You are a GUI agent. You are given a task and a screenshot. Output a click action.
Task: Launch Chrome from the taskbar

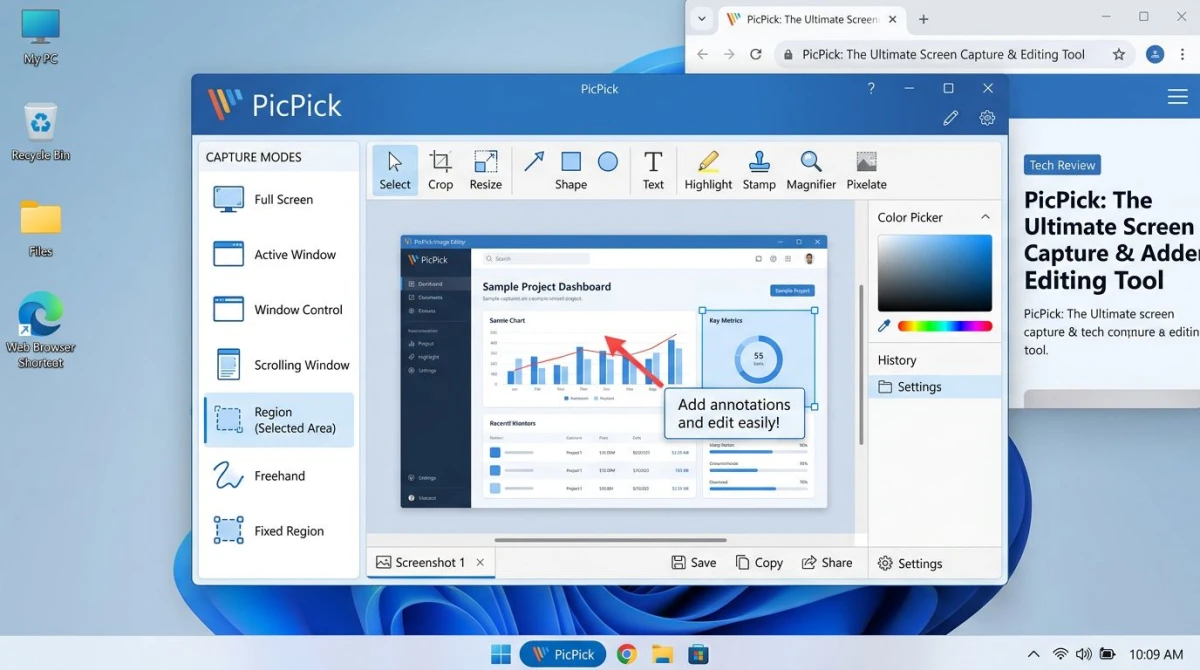tap(627, 654)
